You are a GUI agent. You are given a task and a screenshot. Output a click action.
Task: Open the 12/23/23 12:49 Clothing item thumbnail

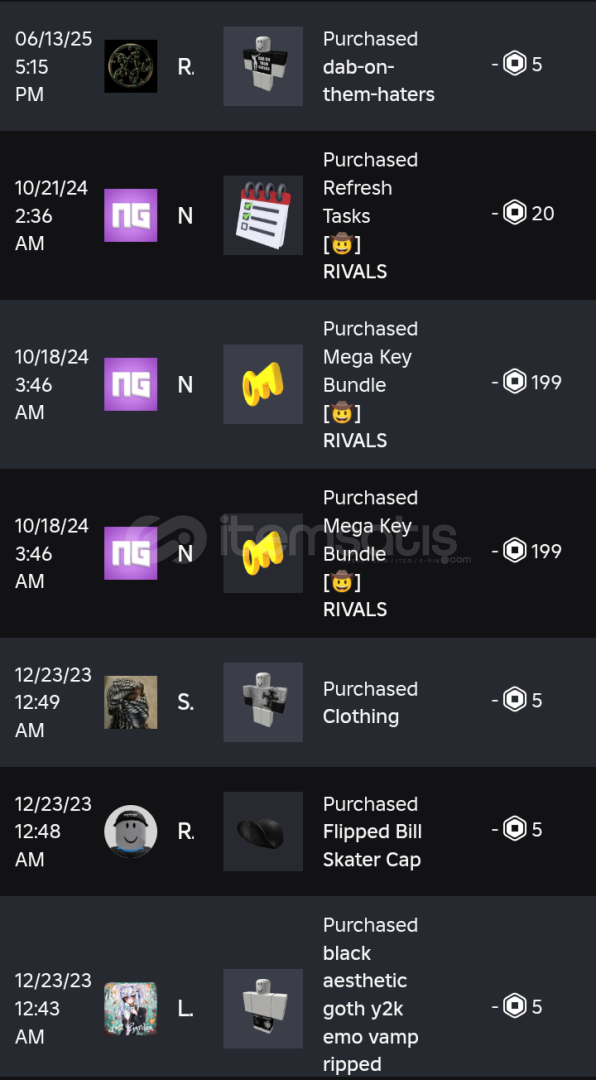(263, 702)
